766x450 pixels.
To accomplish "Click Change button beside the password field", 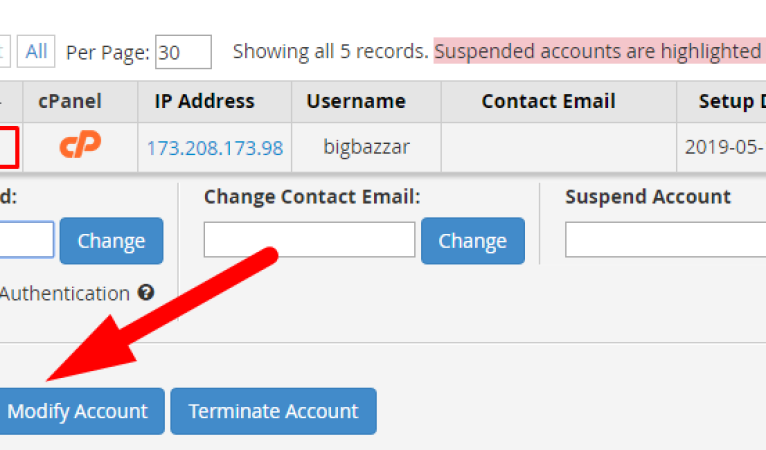I will (x=111, y=241).
